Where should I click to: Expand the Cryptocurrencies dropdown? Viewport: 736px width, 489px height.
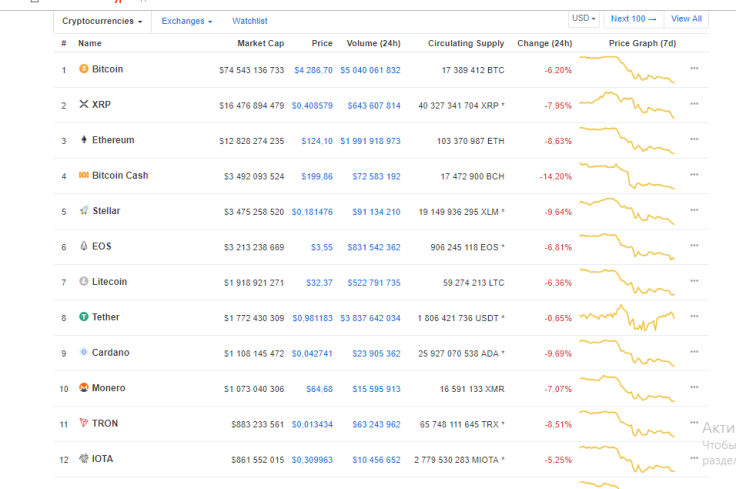(102, 21)
